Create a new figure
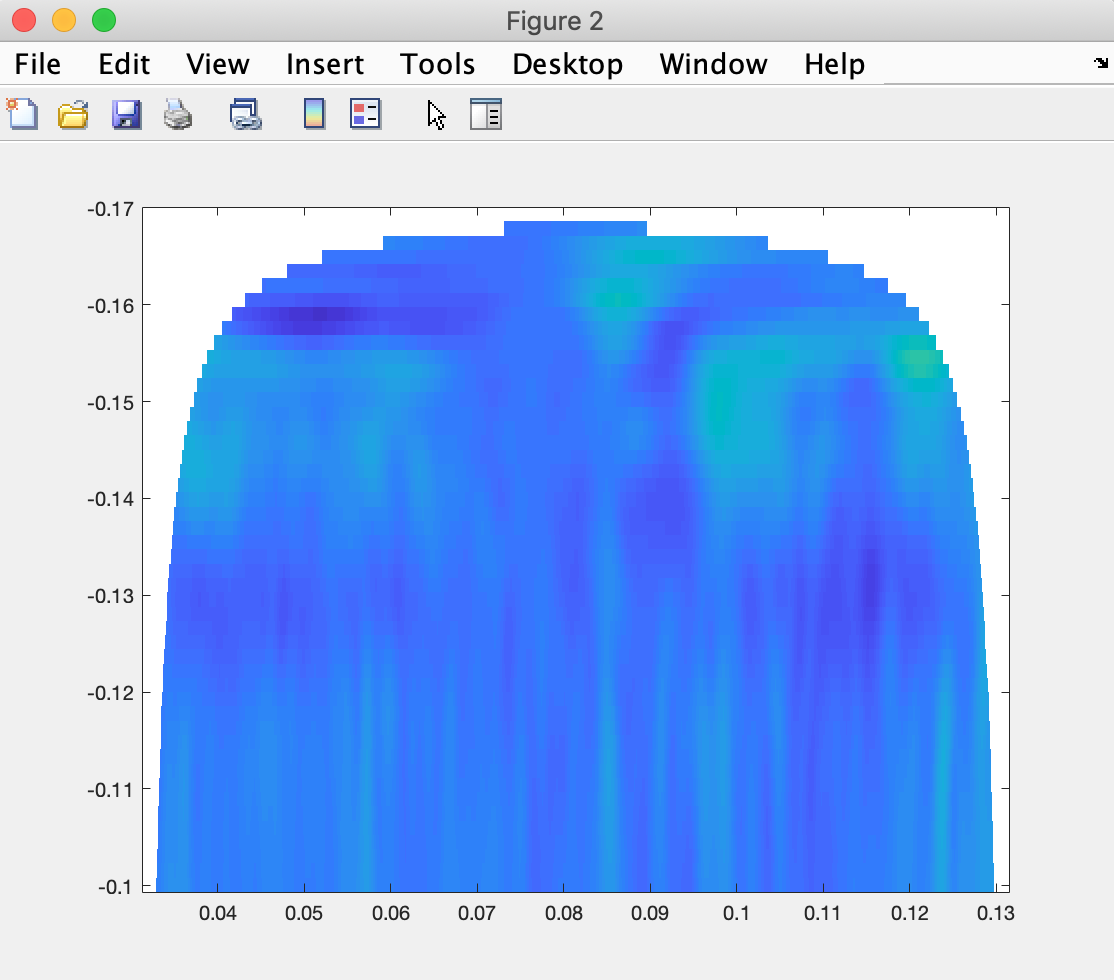 point(22,115)
